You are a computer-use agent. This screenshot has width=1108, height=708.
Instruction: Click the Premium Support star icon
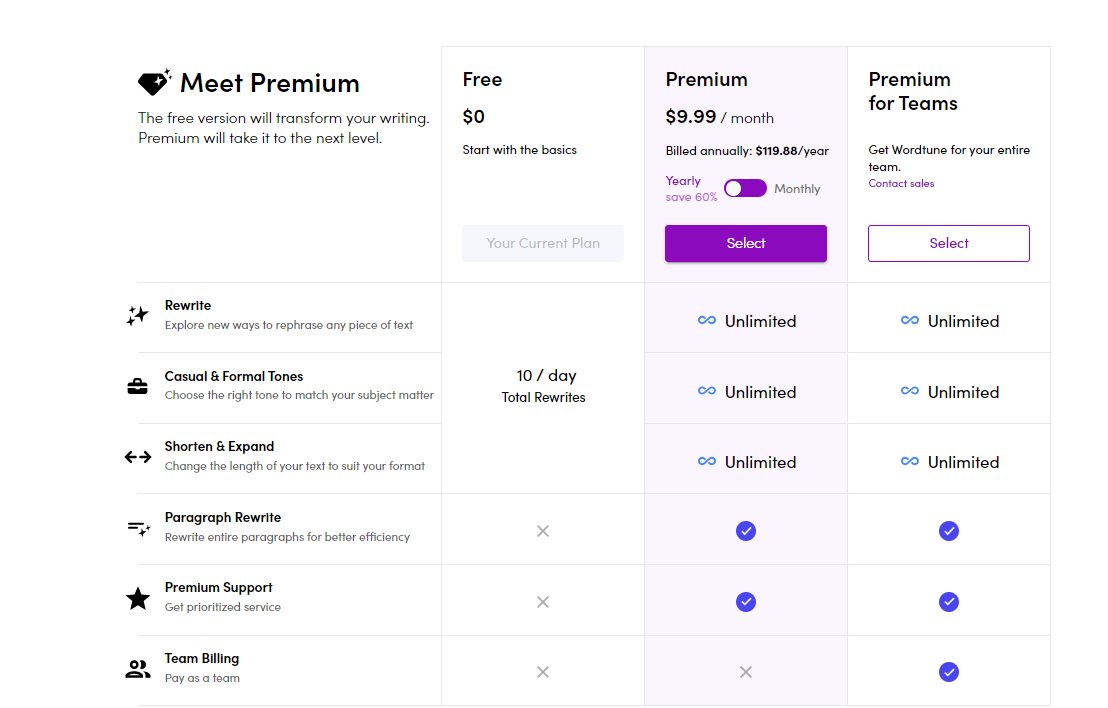138,599
